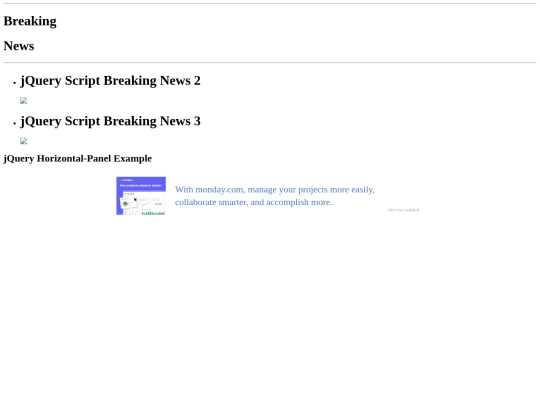Click broken image under Breaking News 3
The image size is (540, 405).
point(23,141)
